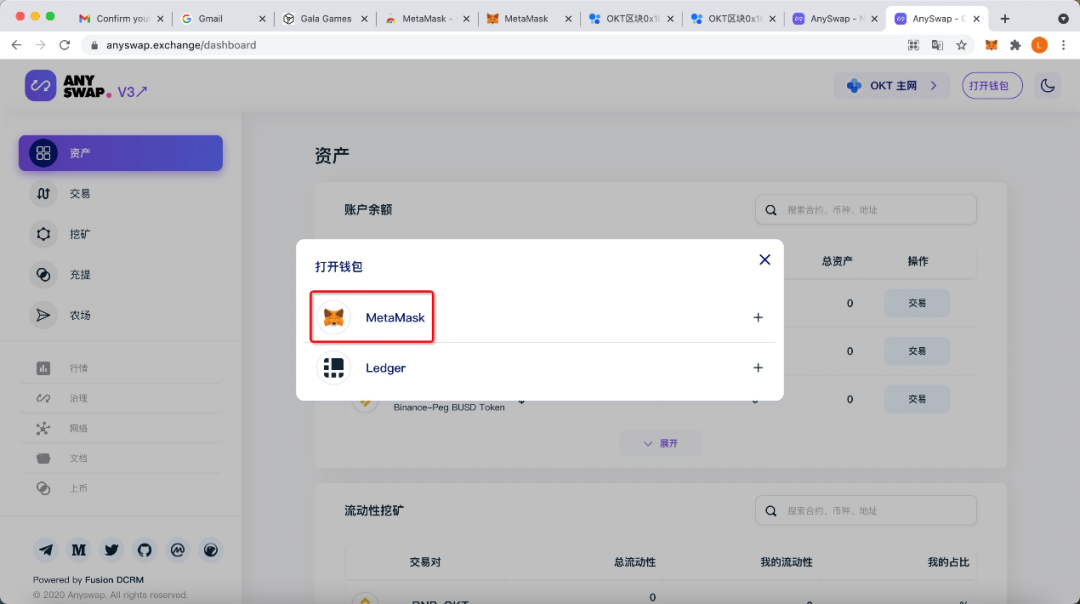Open the 上币 sidebar link
The height and width of the screenshot is (604, 1080).
pyautogui.click(x=121, y=488)
